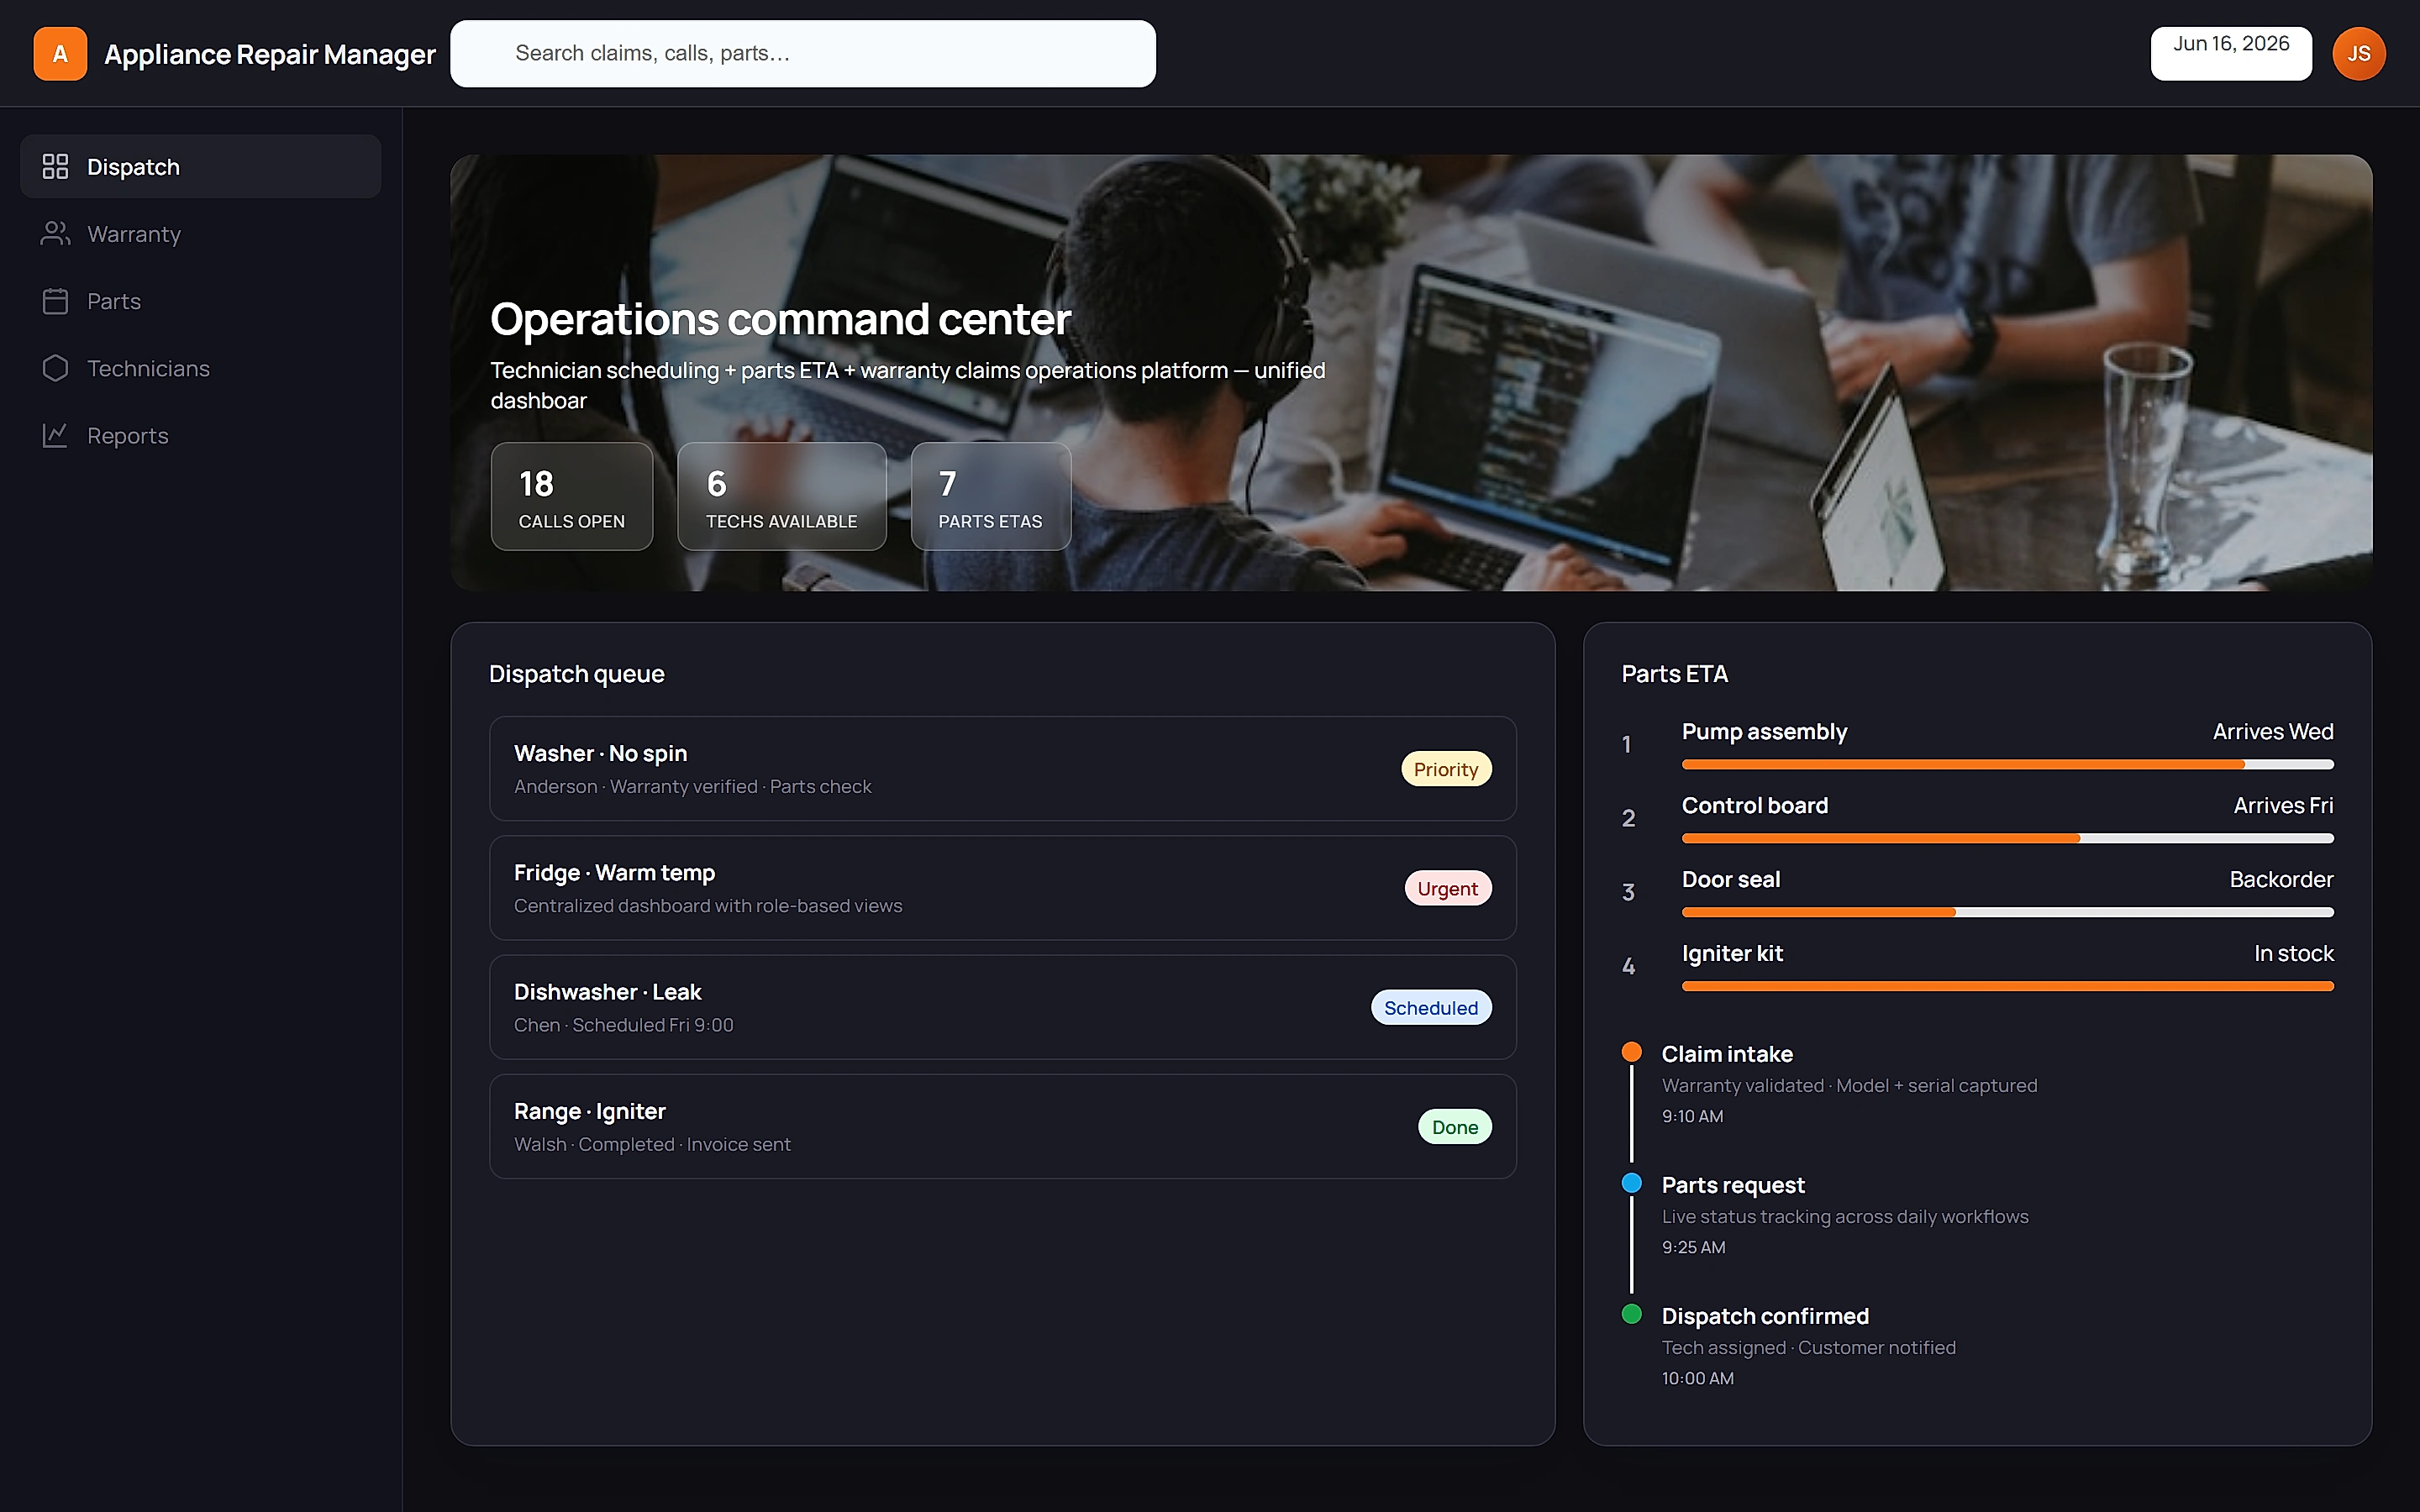Click the Parts calendar icon

pos(55,301)
